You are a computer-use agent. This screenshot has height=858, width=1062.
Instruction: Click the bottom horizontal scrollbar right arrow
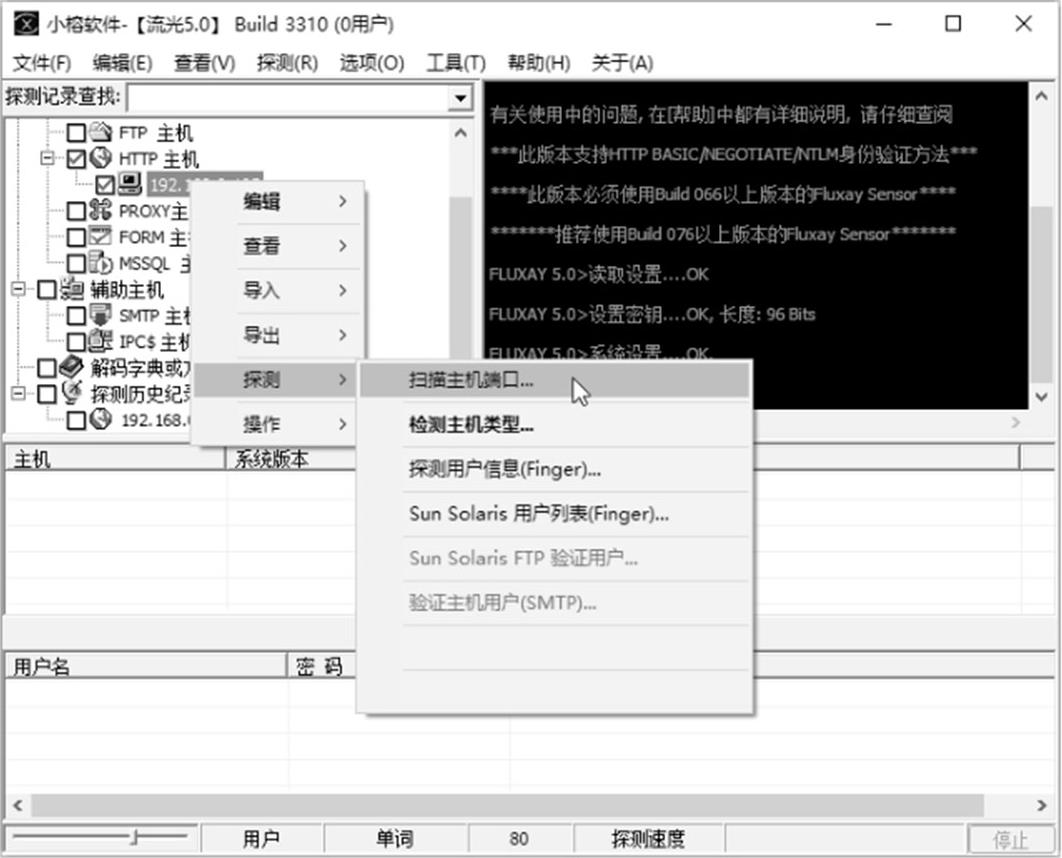[x=1042, y=805]
